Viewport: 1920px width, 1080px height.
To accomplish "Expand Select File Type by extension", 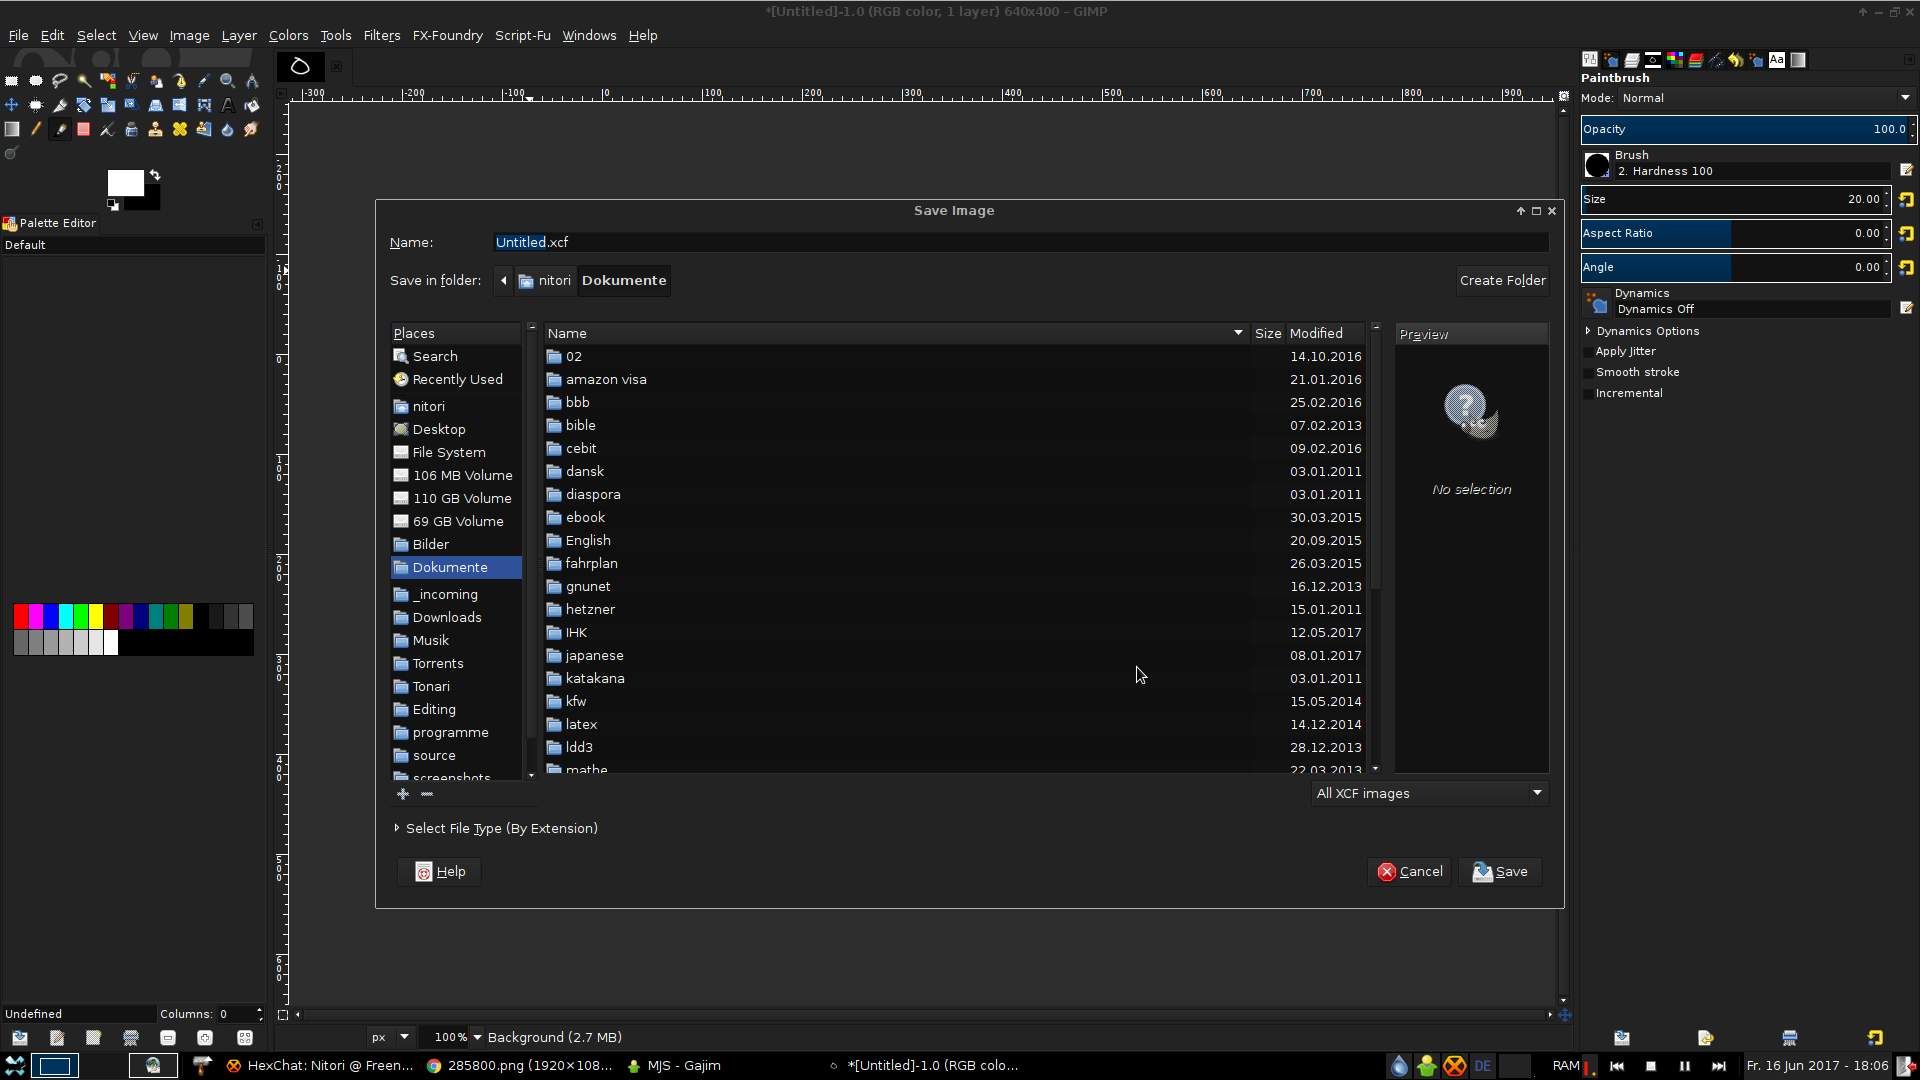I will 397,828.
